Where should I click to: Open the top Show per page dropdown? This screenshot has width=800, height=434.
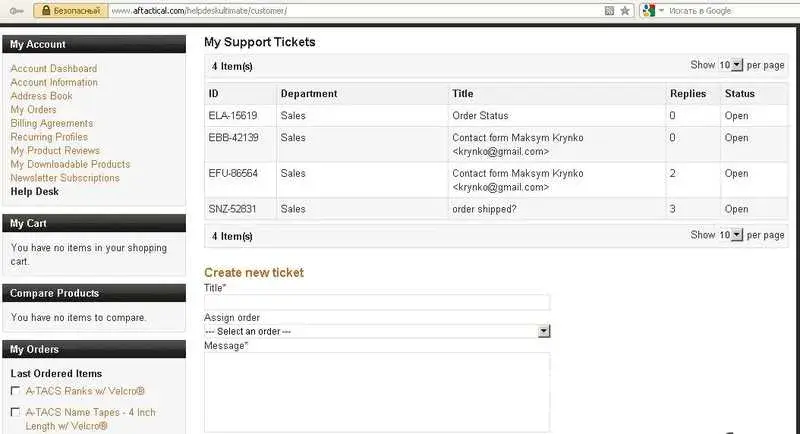click(731, 65)
